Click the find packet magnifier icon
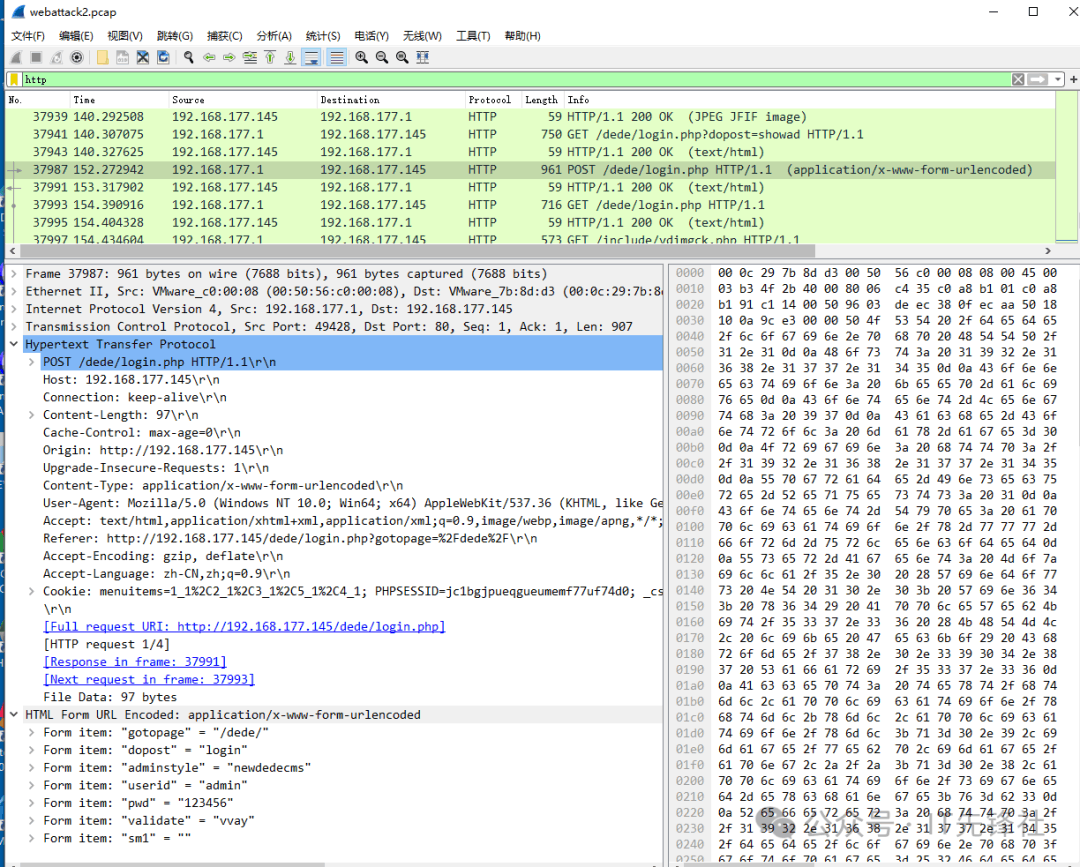 tap(188, 57)
